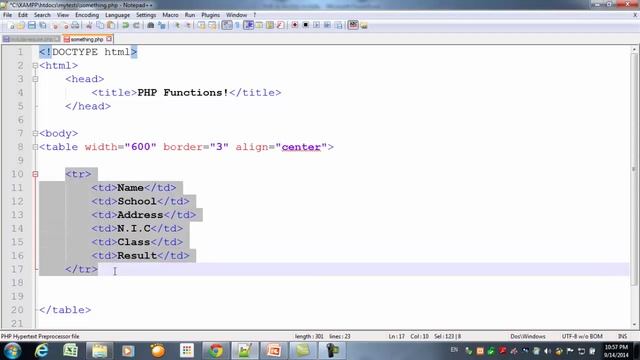Click the Redo arrow toolbar icon
The width and height of the screenshot is (640, 360).
[x=136, y=25]
